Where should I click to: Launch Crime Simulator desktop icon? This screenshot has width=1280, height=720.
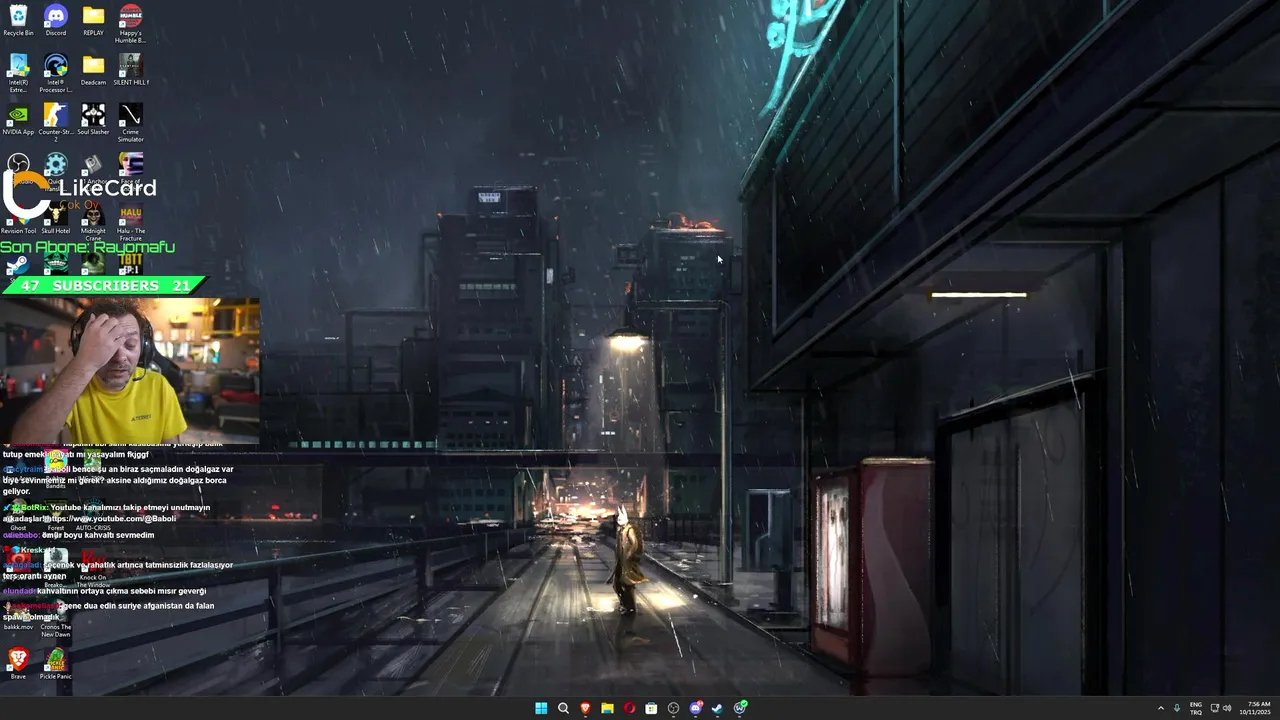(130, 122)
